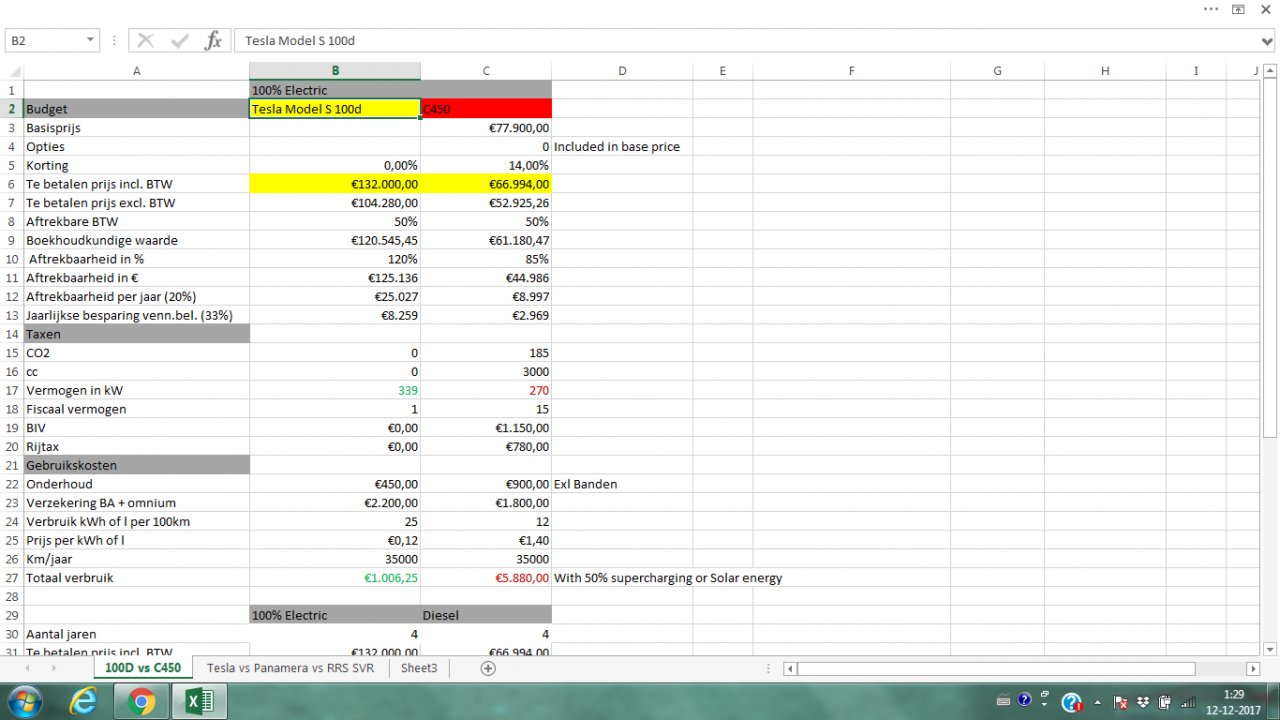
Task: Select column D header
Action: [622, 71]
